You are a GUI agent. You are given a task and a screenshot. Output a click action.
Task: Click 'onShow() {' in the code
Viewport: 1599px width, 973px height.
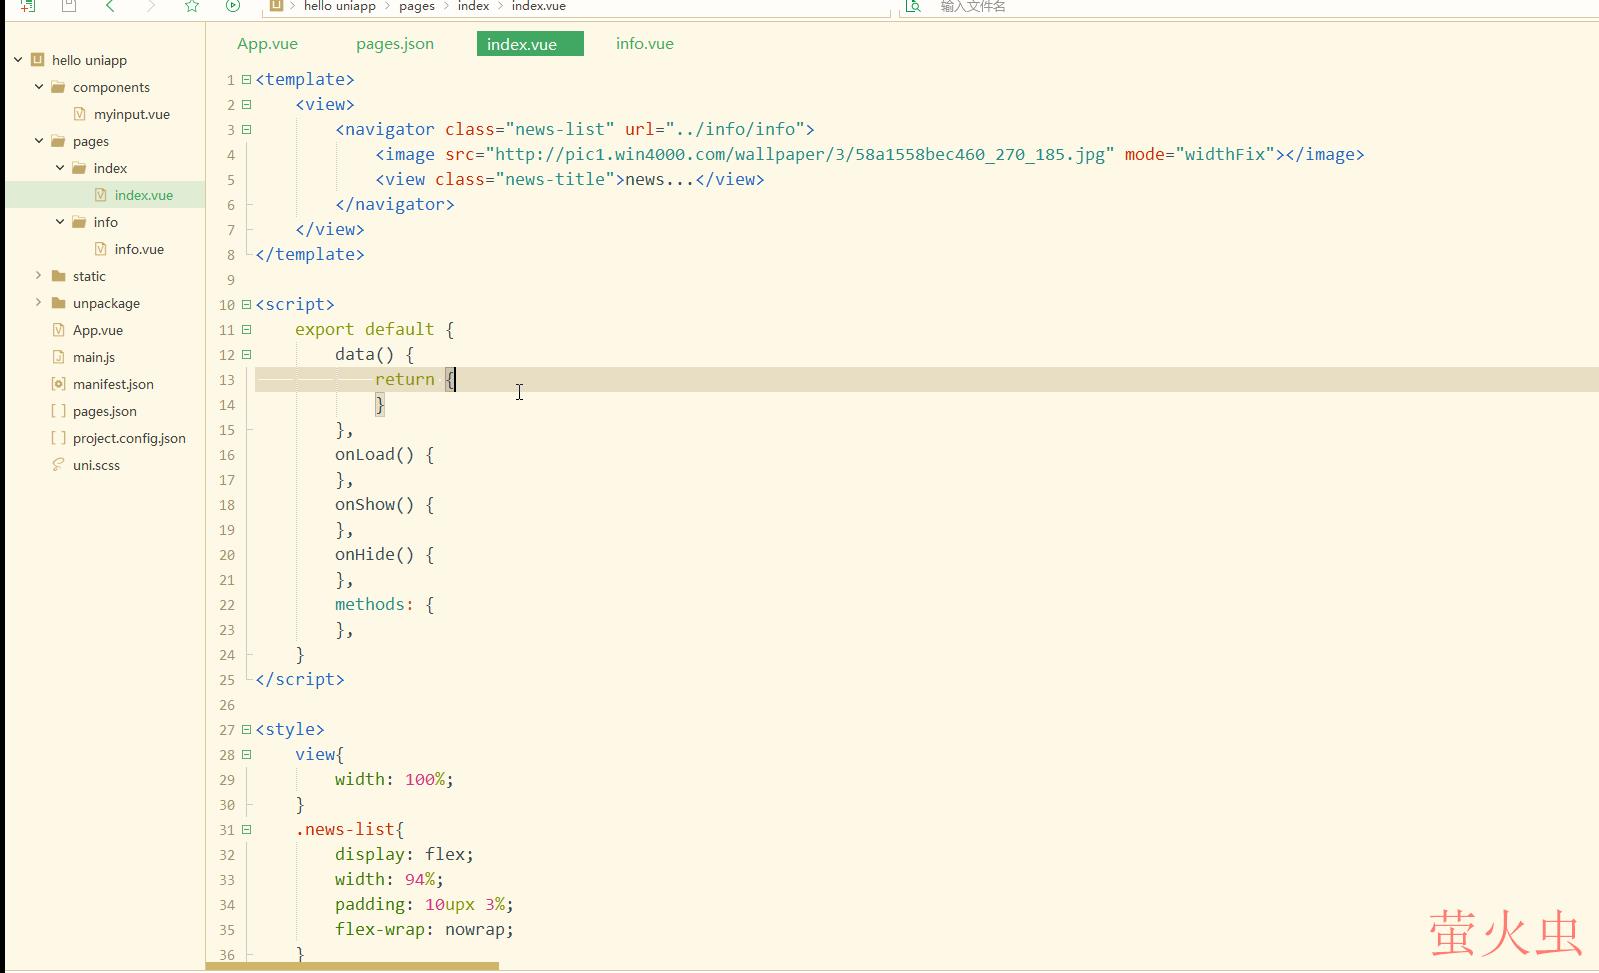(384, 504)
